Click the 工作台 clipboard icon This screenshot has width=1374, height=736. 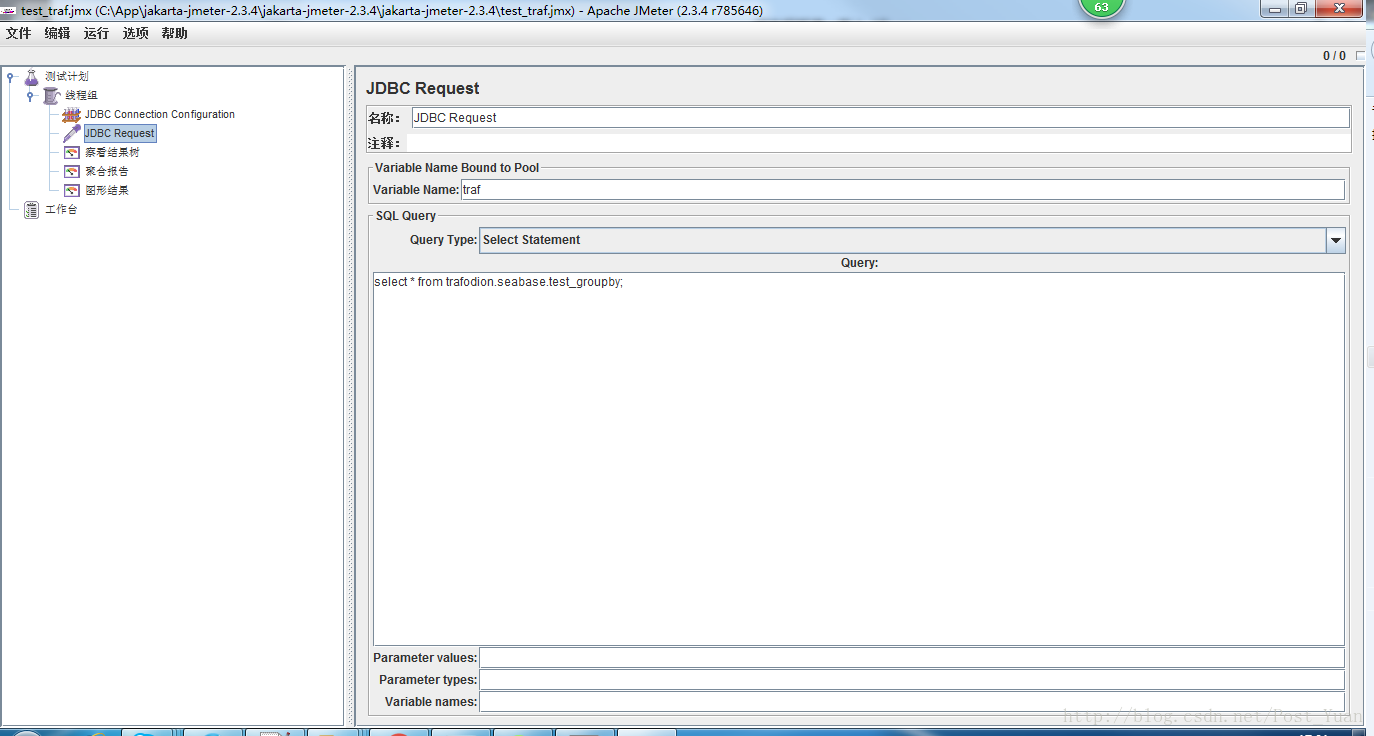click(x=31, y=209)
